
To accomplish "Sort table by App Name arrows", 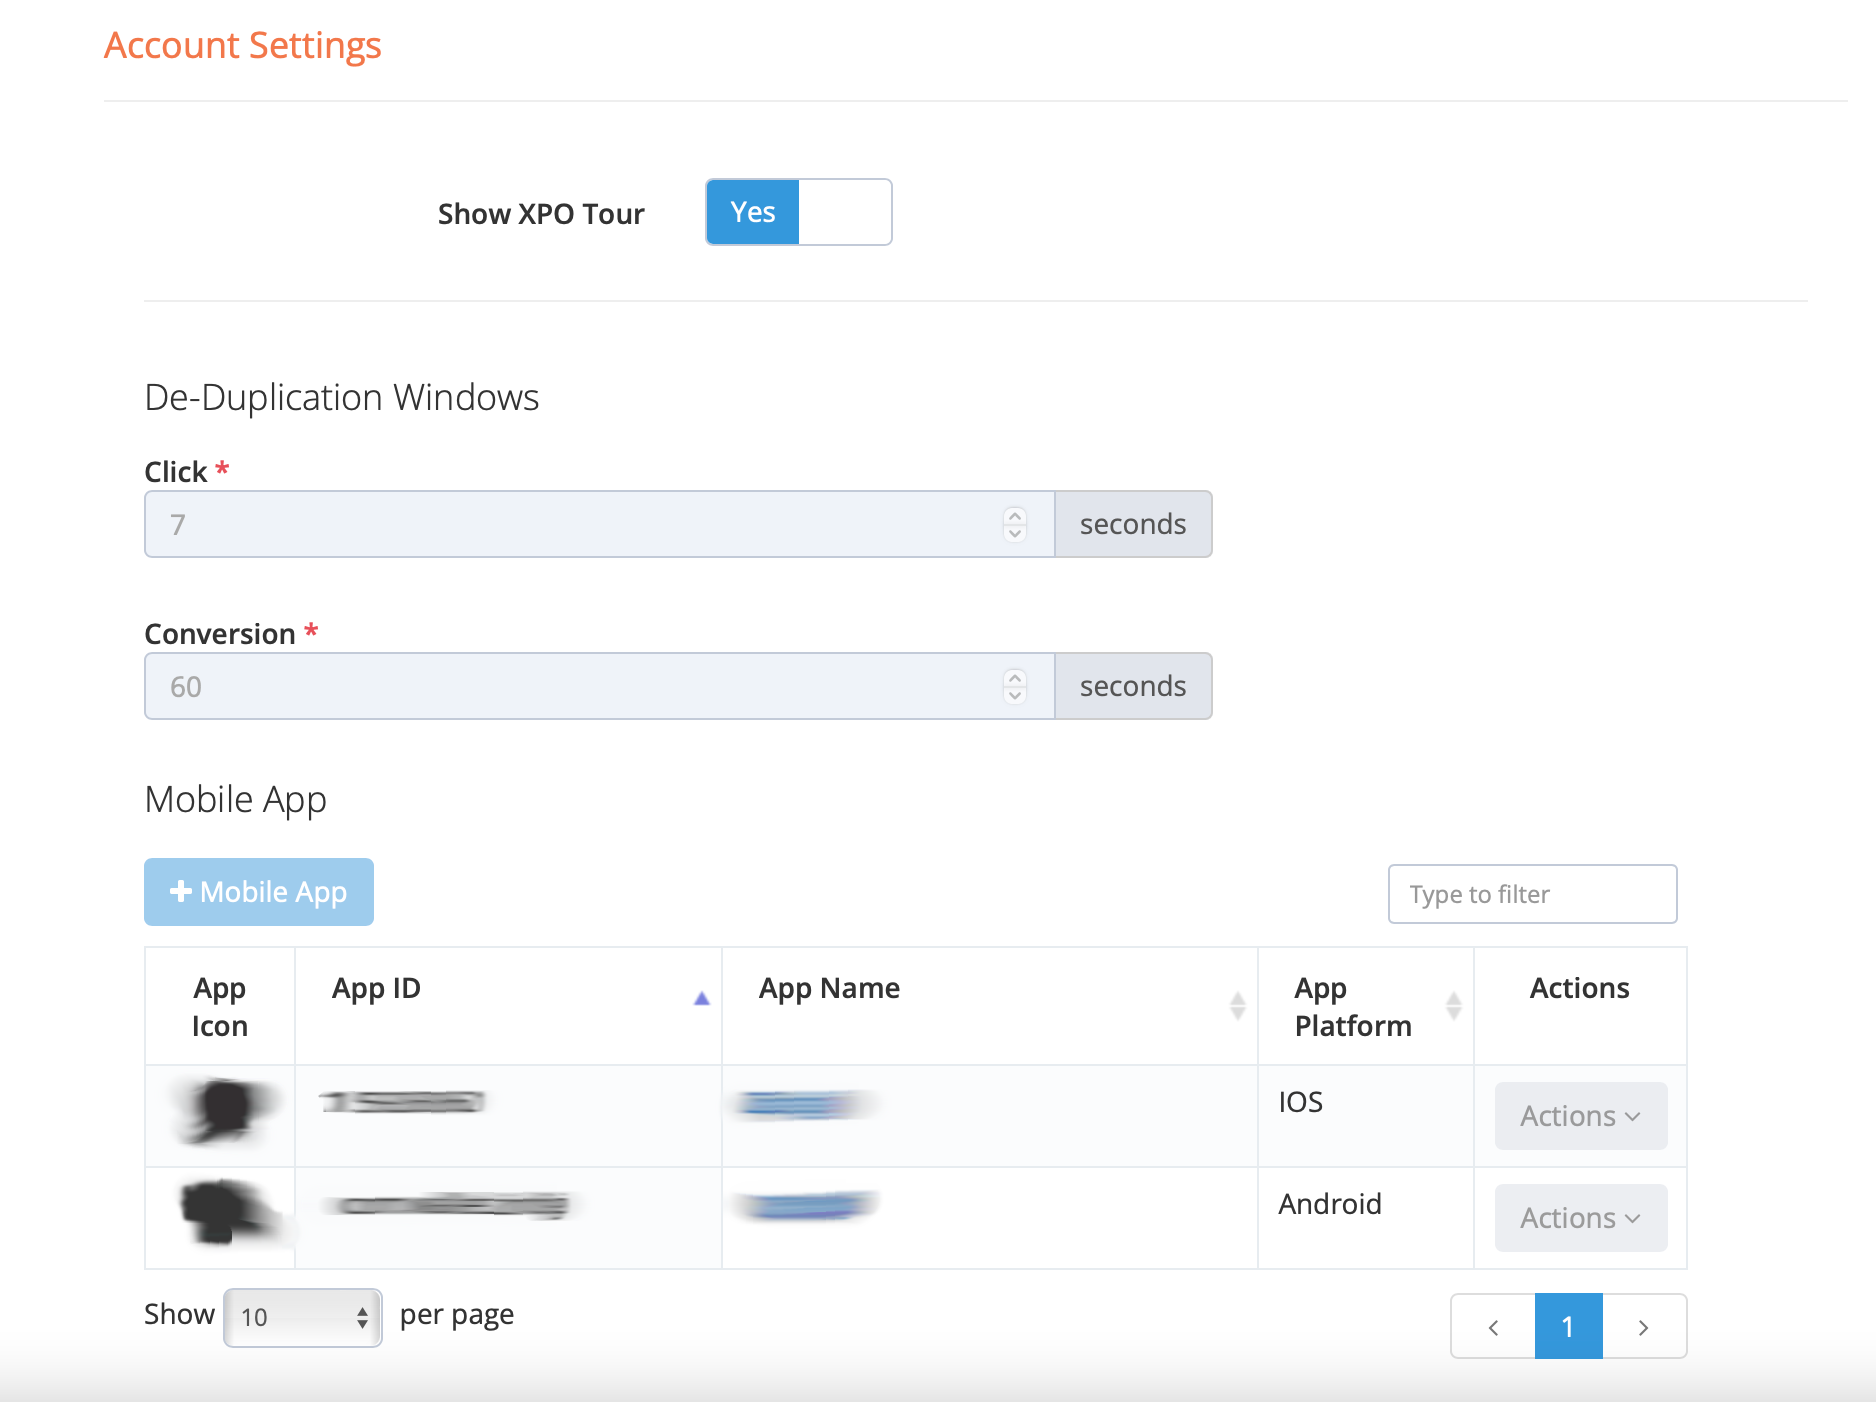I will pyautogui.click(x=1237, y=1006).
